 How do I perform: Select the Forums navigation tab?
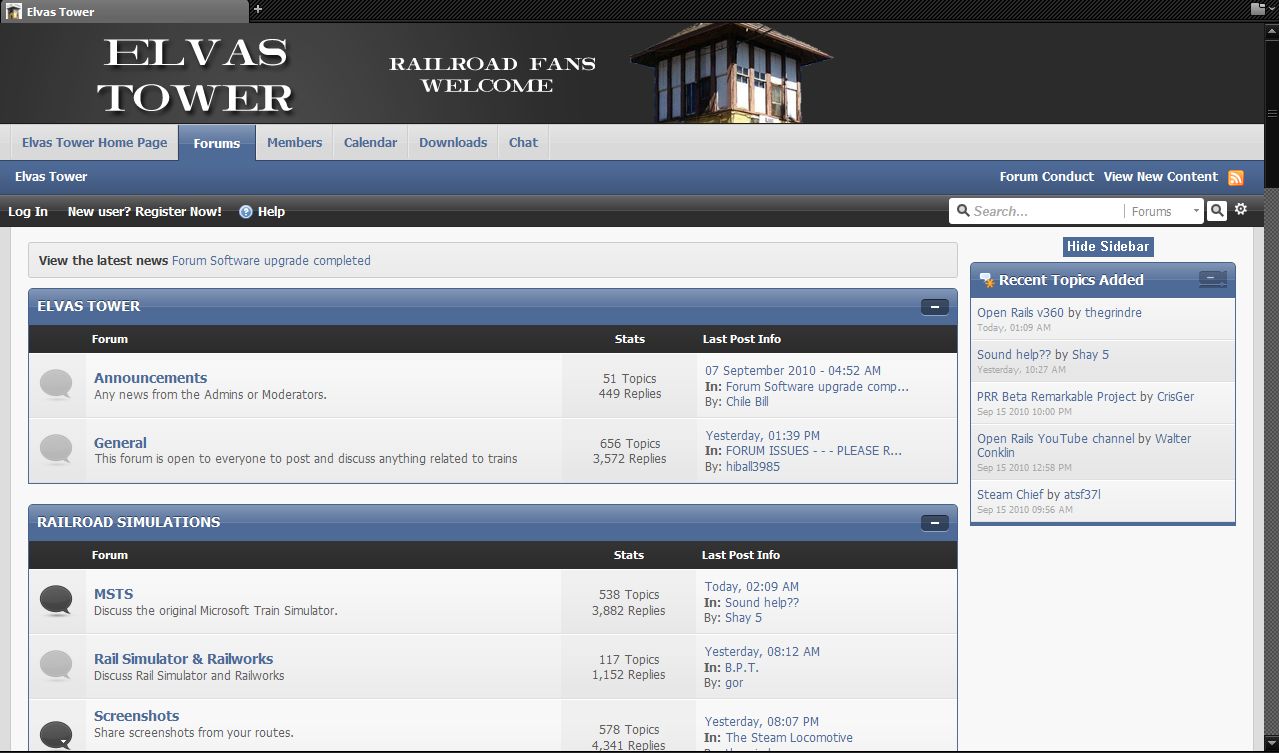(x=217, y=143)
